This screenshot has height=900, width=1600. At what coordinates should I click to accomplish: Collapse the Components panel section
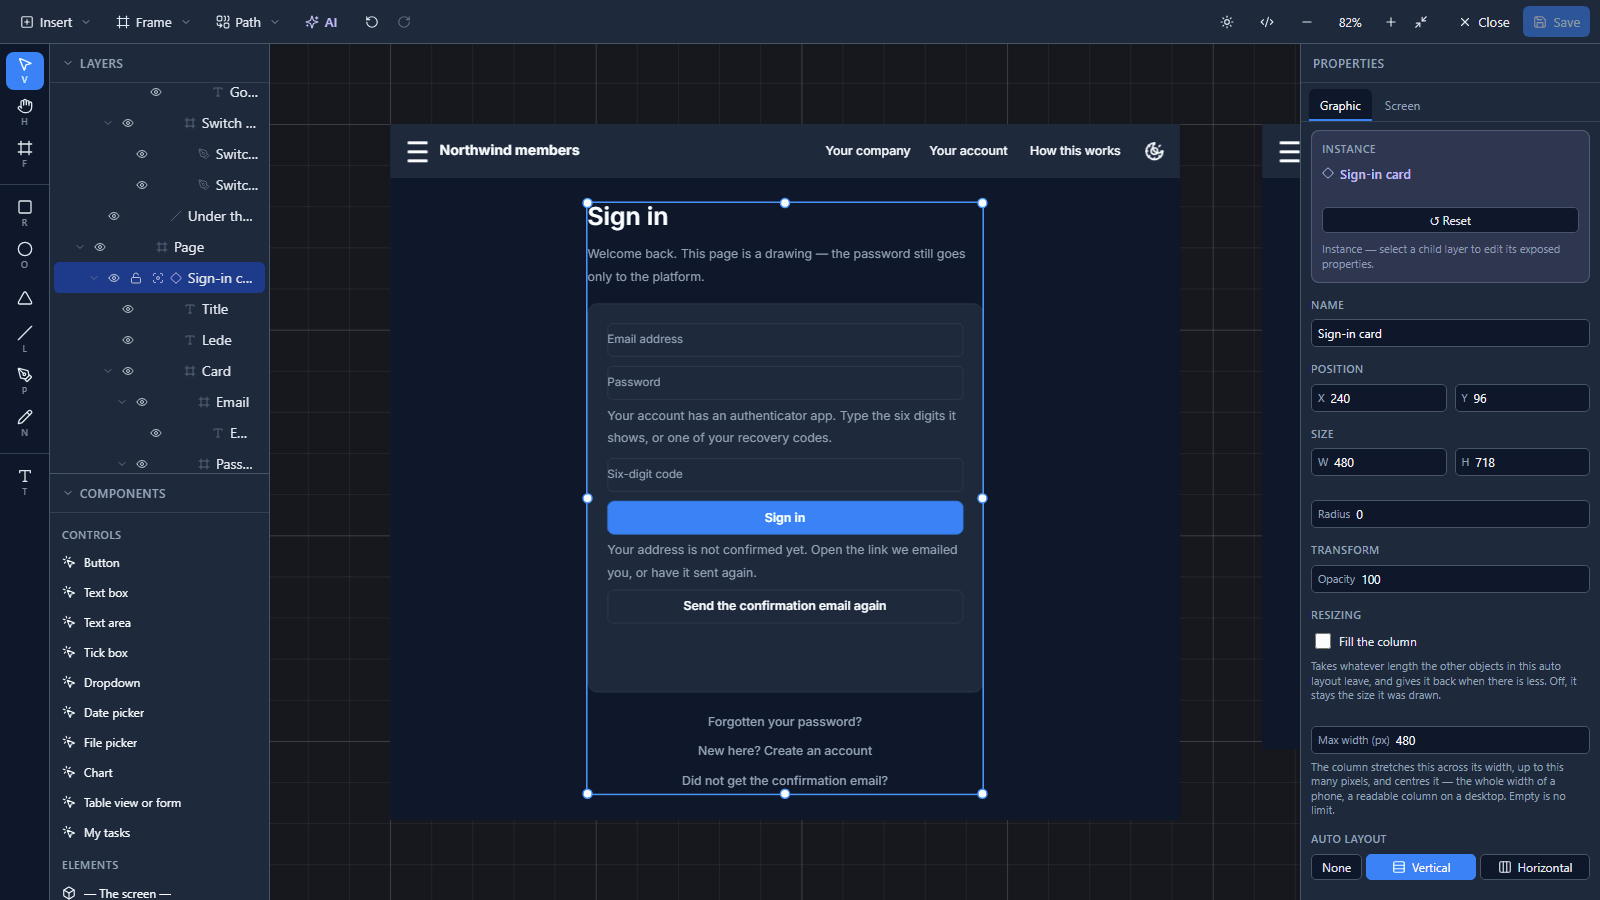(x=68, y=493)
